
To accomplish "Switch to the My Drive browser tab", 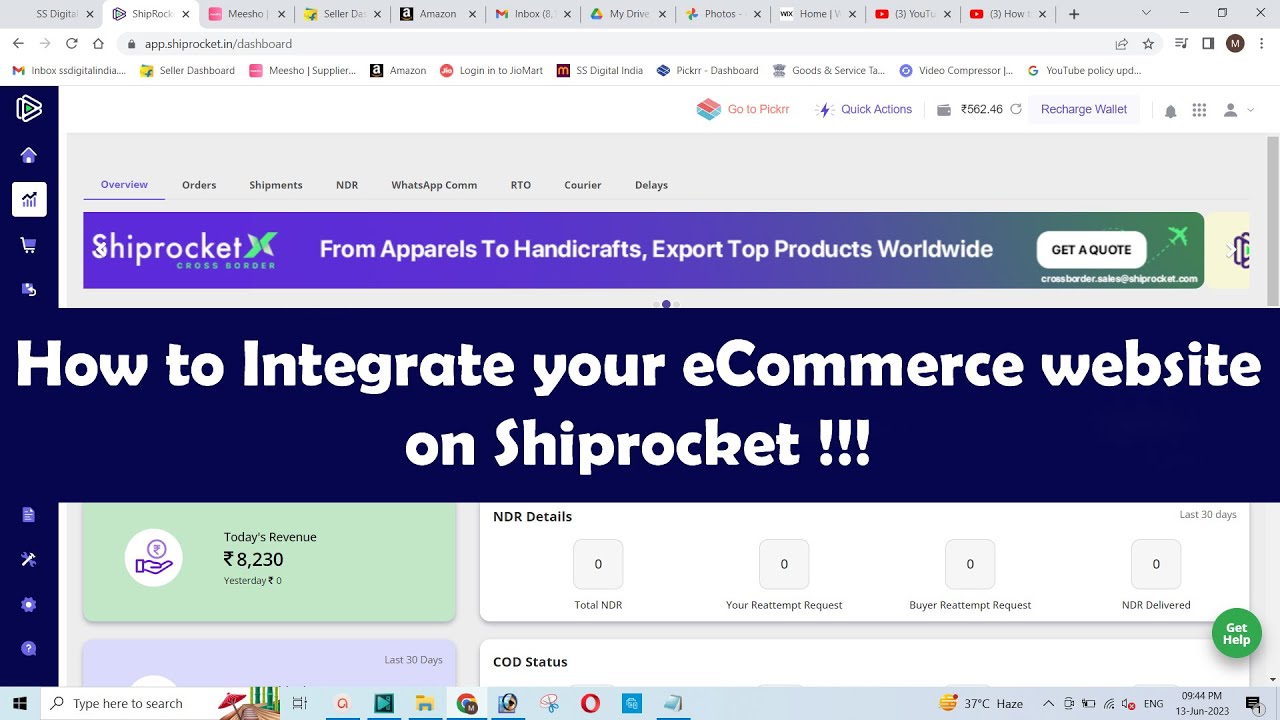I will [628, 14].
